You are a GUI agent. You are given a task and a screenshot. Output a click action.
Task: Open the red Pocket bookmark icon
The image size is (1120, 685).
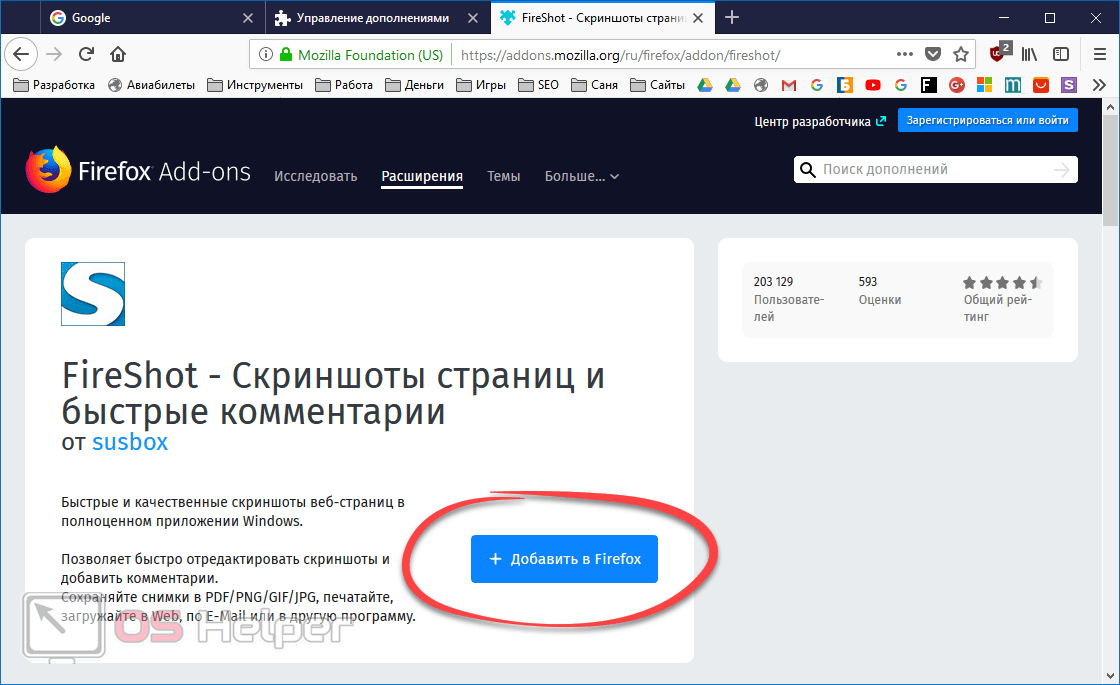click(1041, 85)
